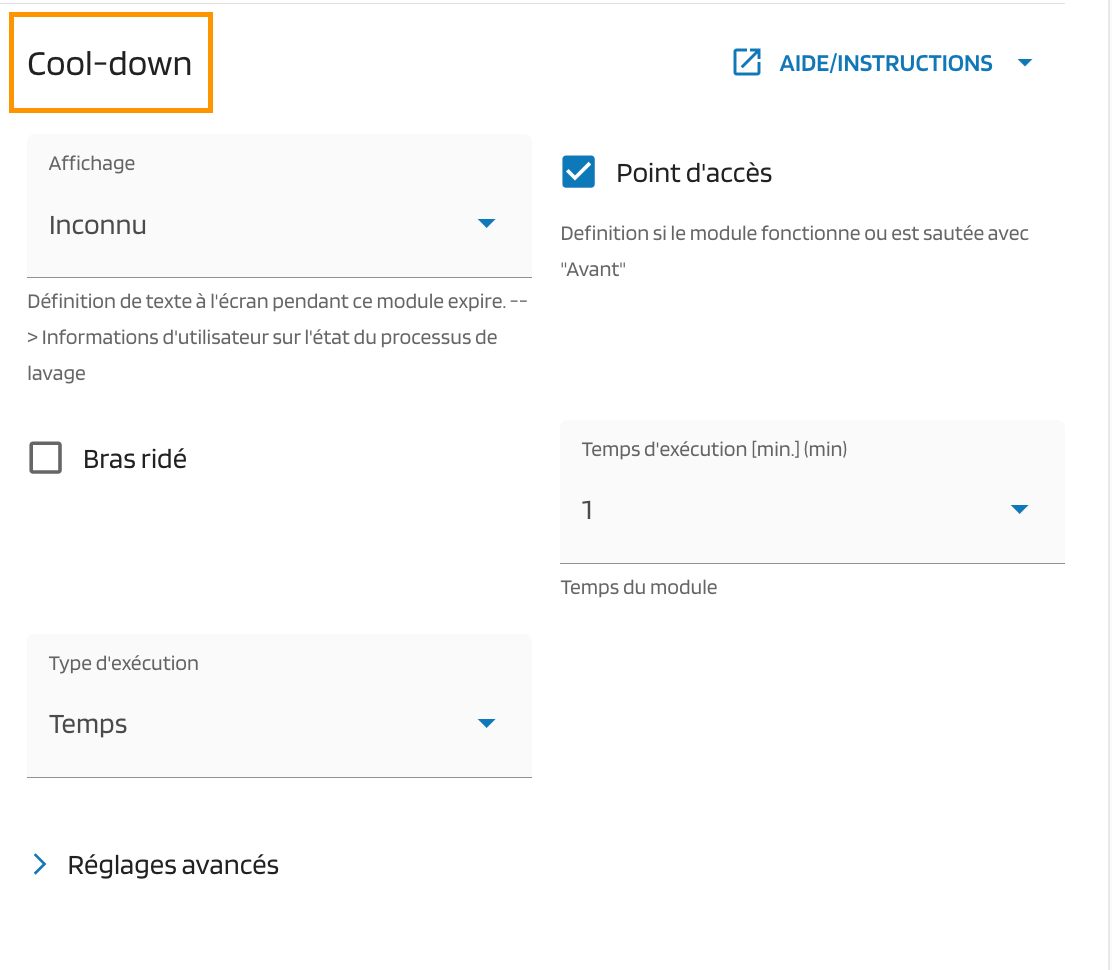Click the Temps du module helper text
1112x970 pixels.
[x=639, y=587]
